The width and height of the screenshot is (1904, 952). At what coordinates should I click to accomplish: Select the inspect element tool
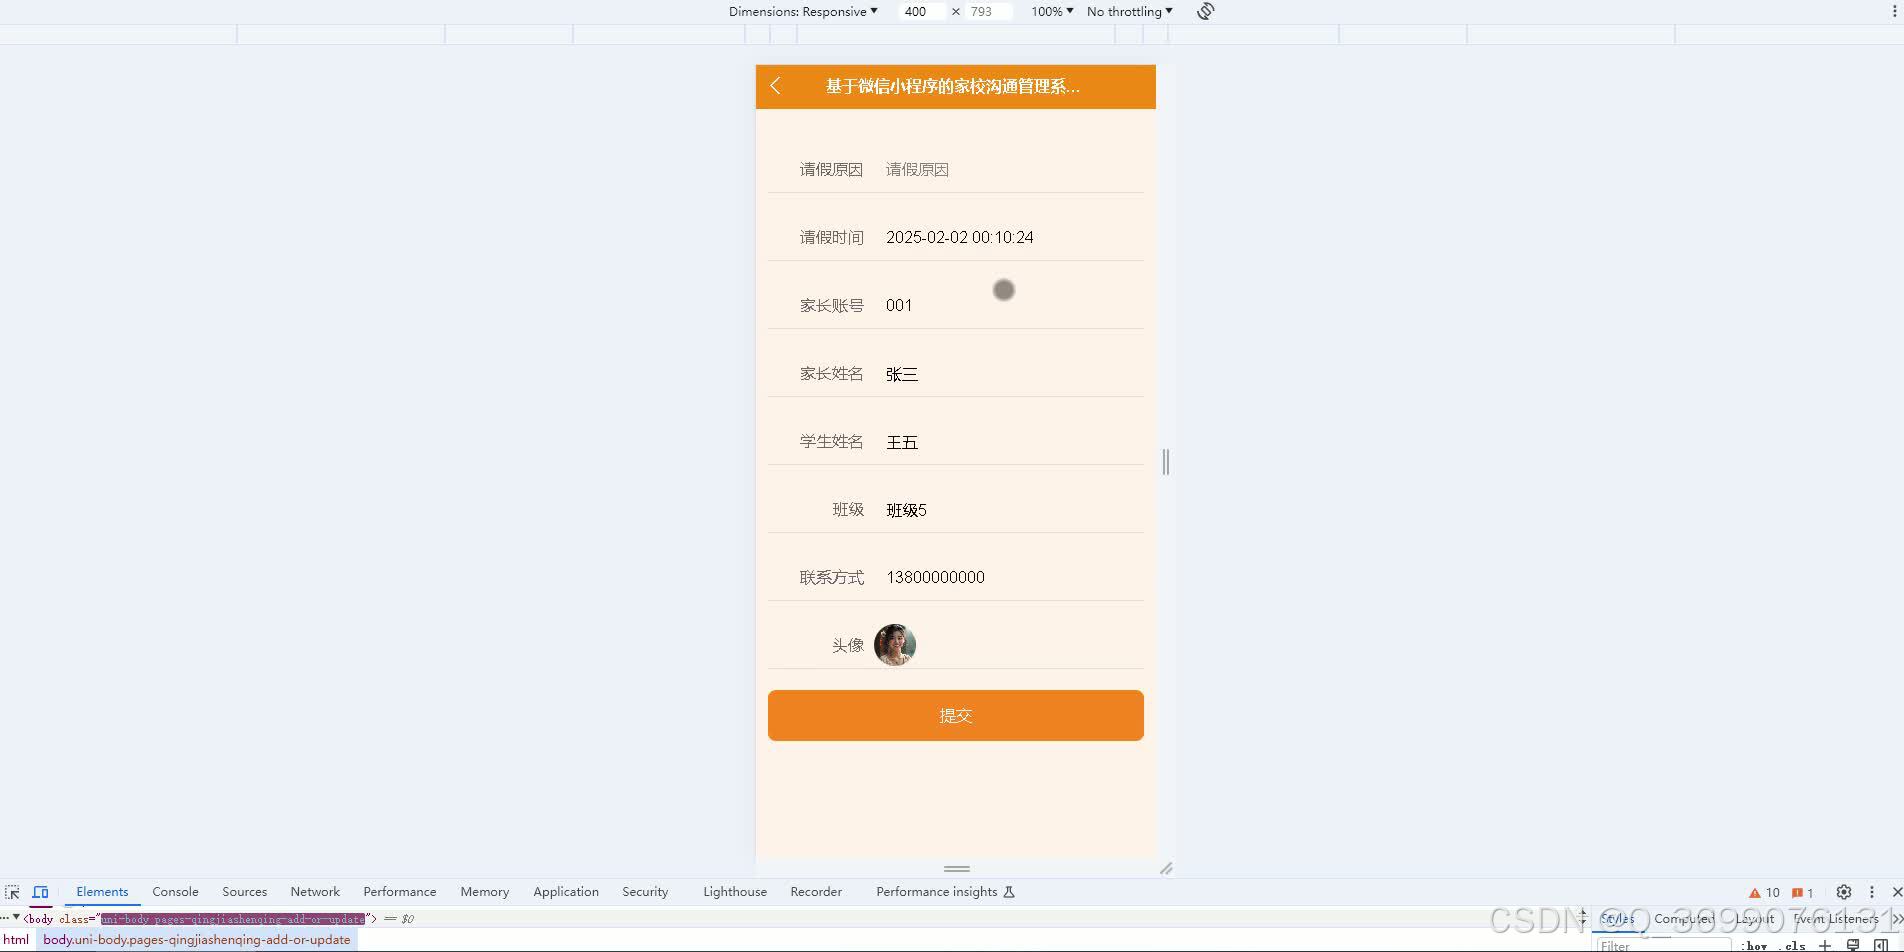pyautogui.click(x=12, y=891)
